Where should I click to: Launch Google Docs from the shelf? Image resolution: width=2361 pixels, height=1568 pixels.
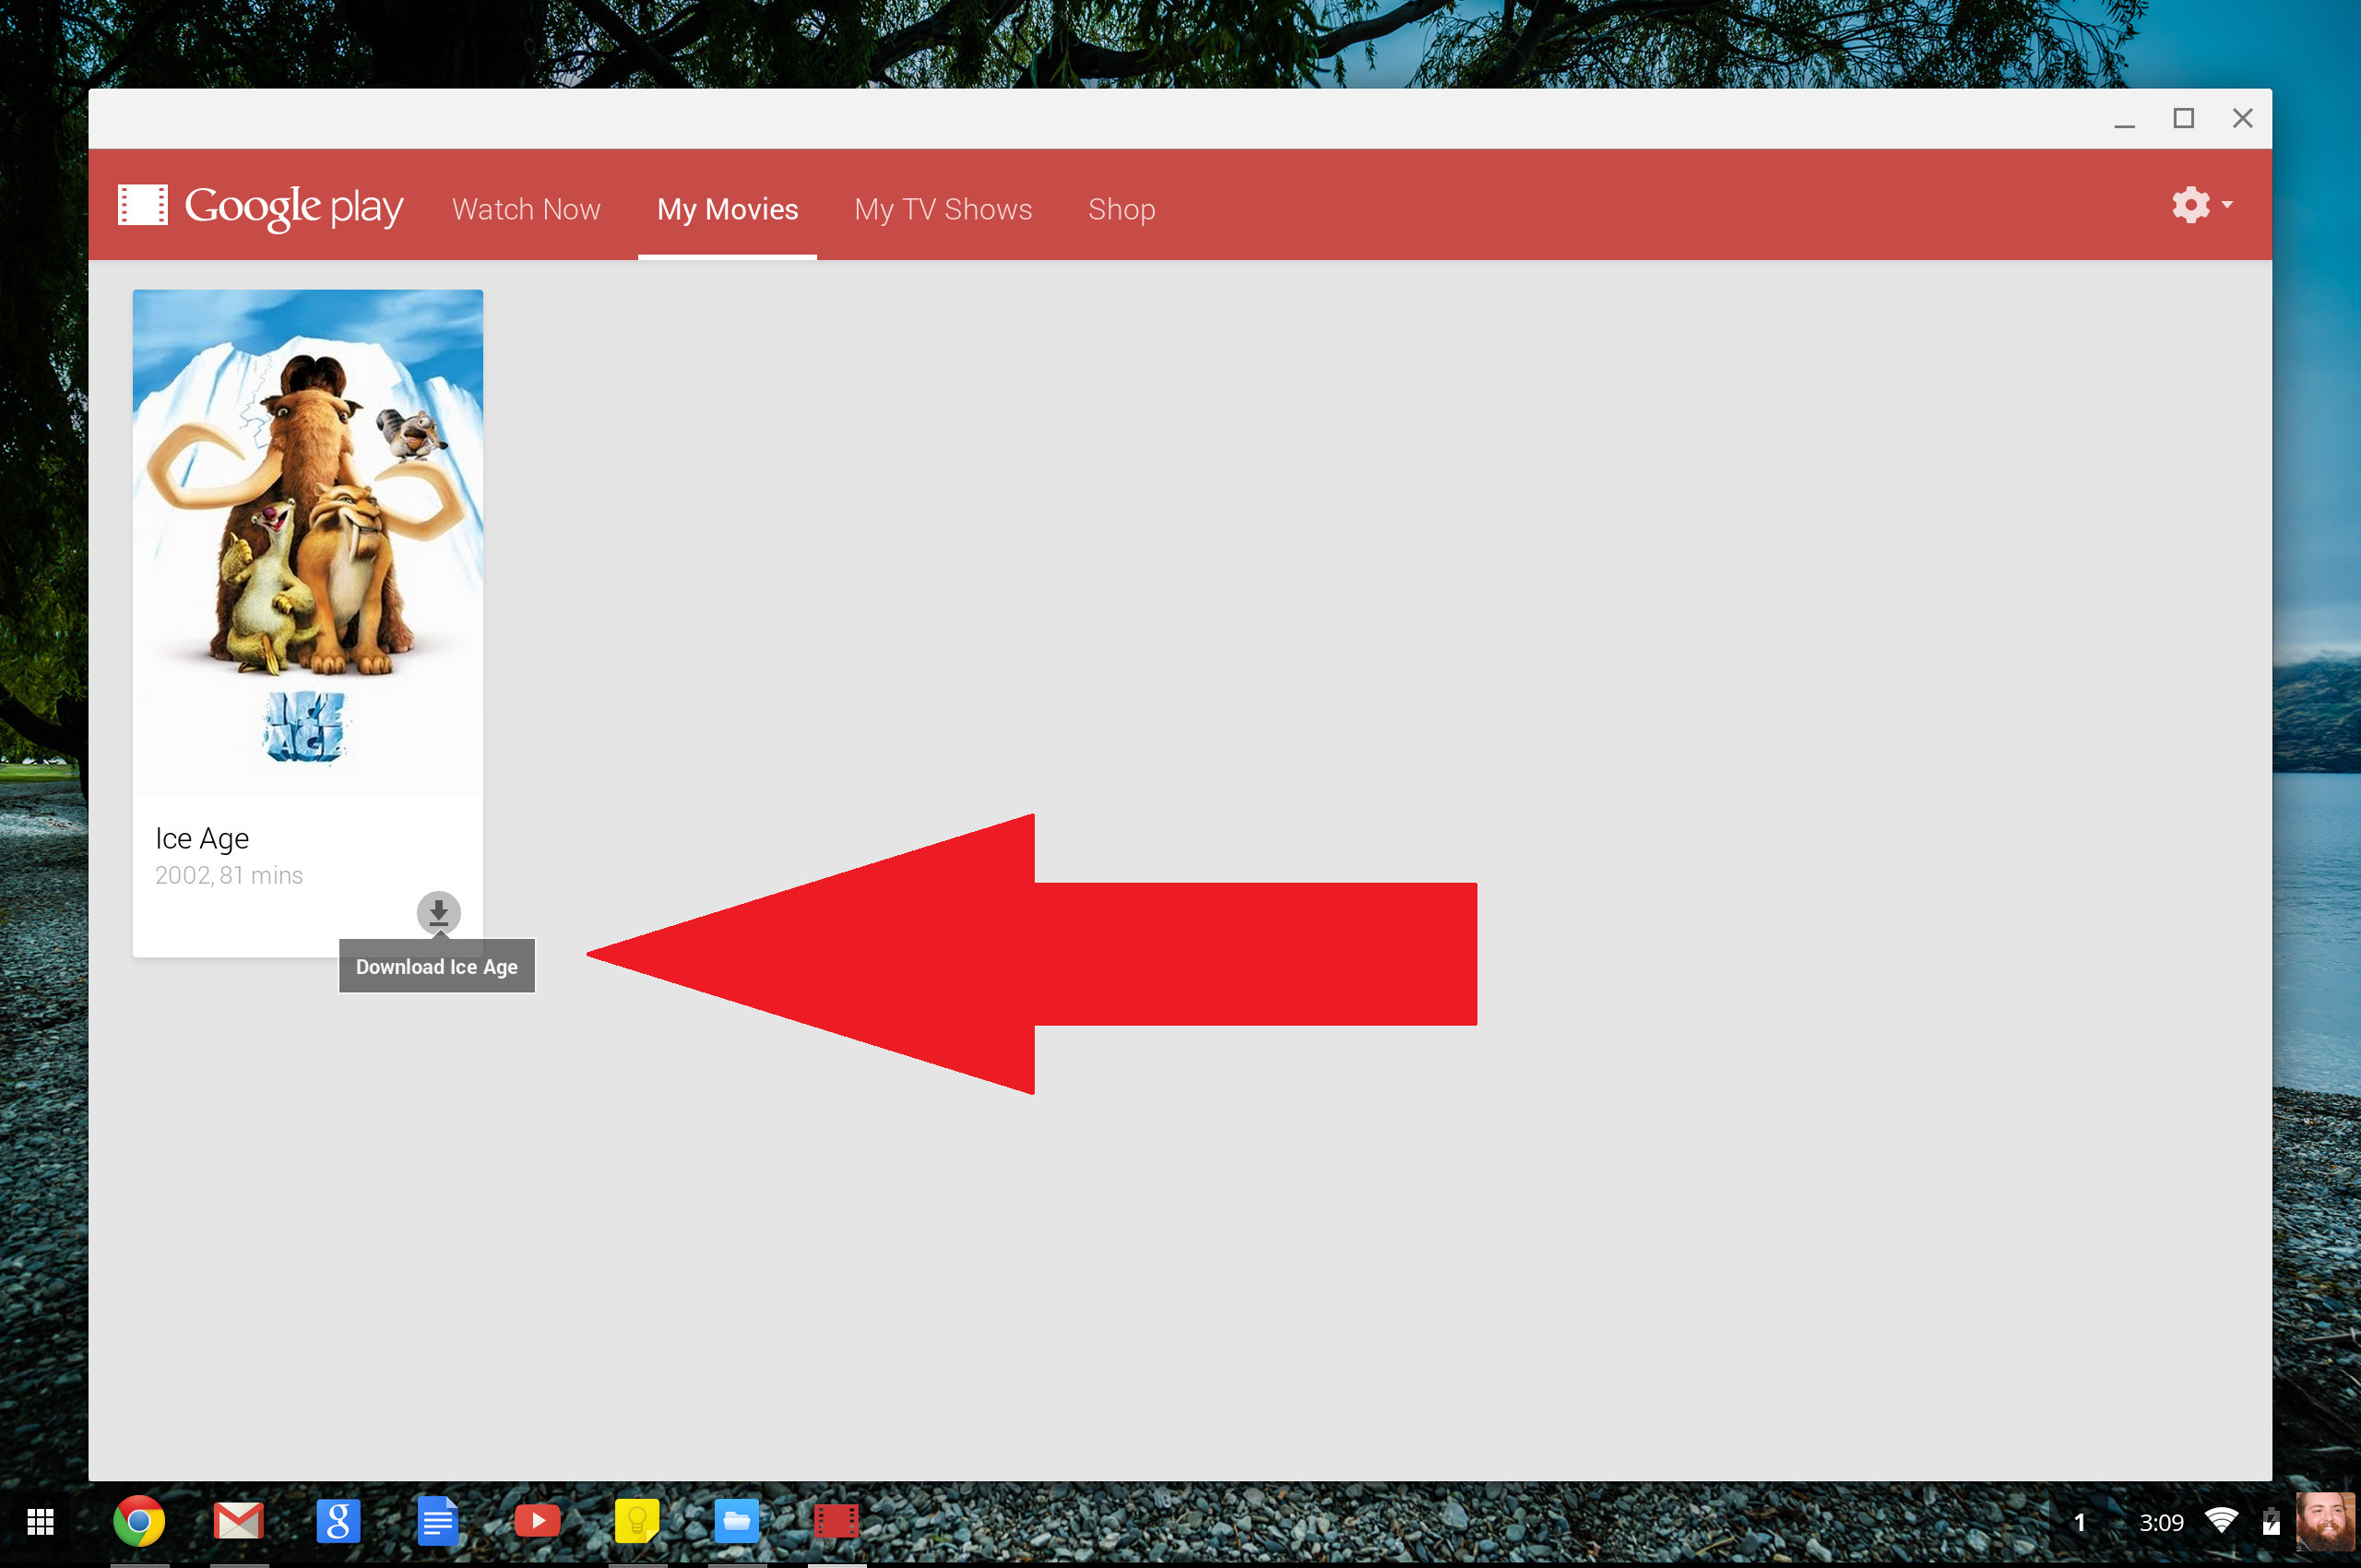437,1522
